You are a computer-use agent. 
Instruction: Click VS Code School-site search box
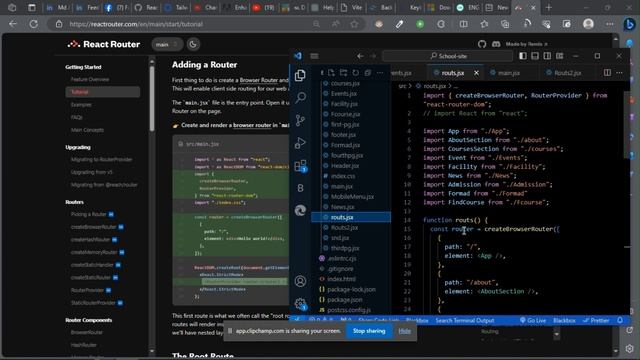(447, 56)
